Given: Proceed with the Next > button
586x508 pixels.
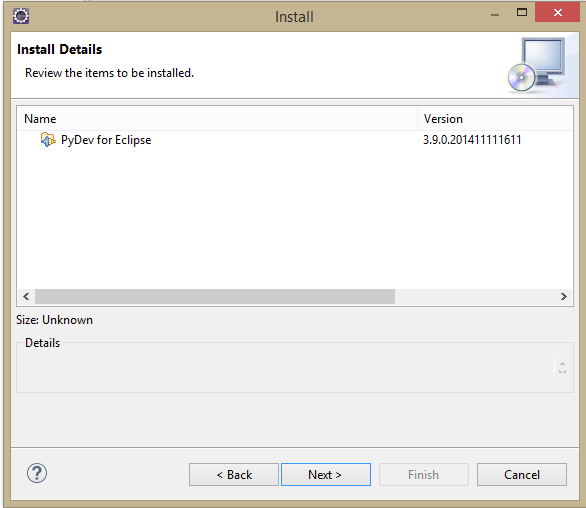Looking at the screenshot, I should click(326, 475).
